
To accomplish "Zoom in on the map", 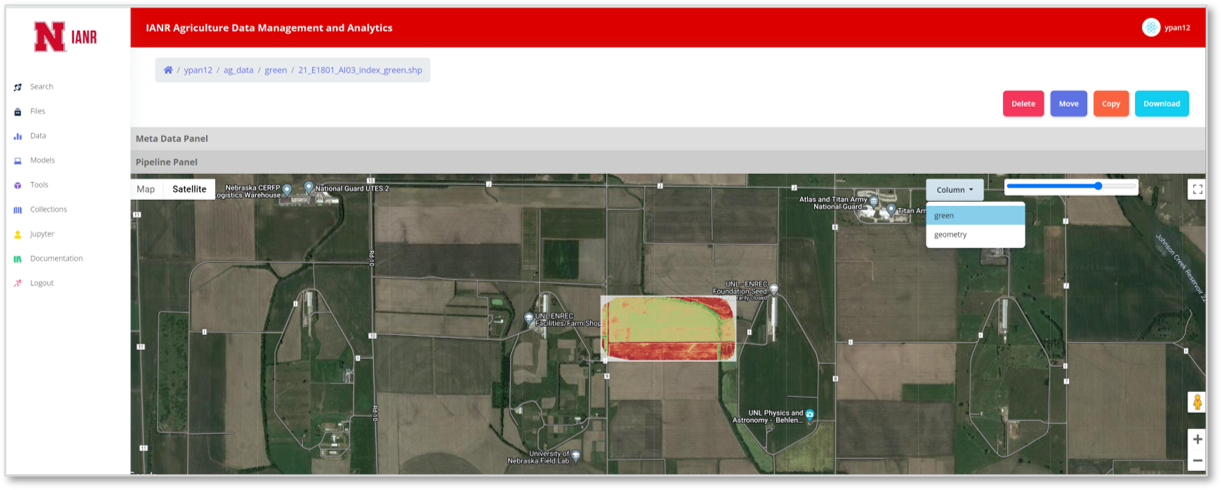I will (x=1196, y=440).
